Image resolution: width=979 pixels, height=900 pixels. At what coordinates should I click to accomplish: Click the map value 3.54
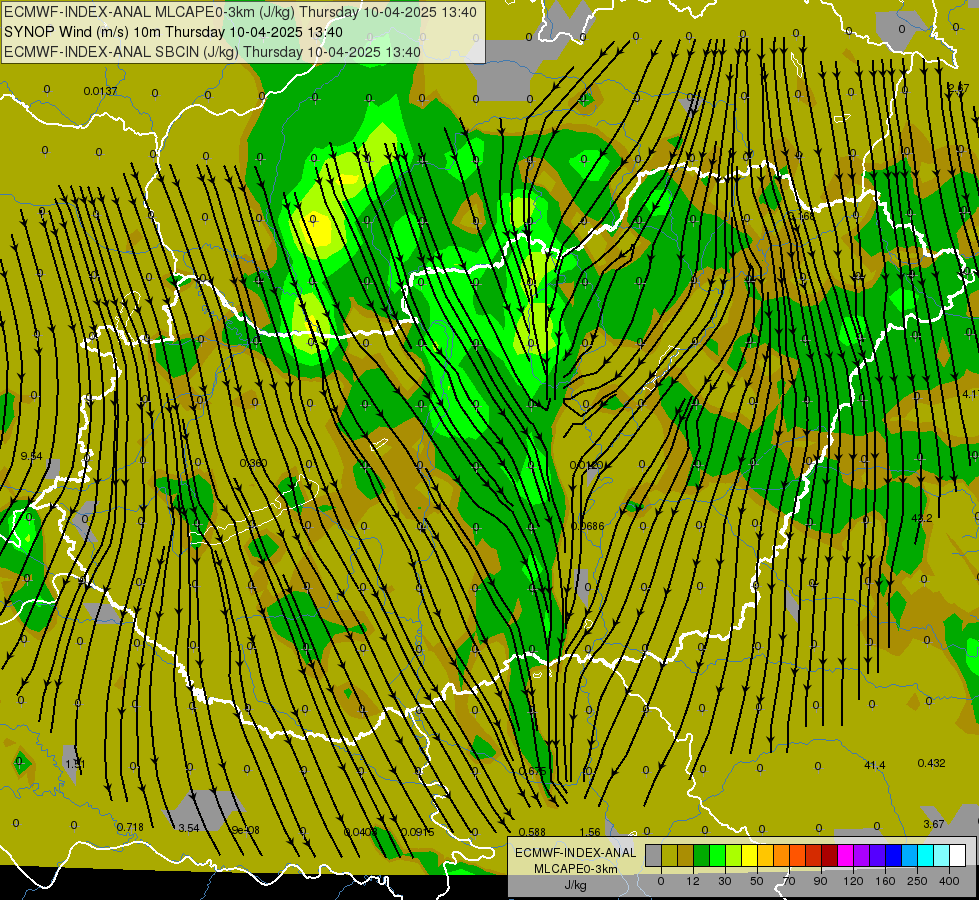click(189, 828)
